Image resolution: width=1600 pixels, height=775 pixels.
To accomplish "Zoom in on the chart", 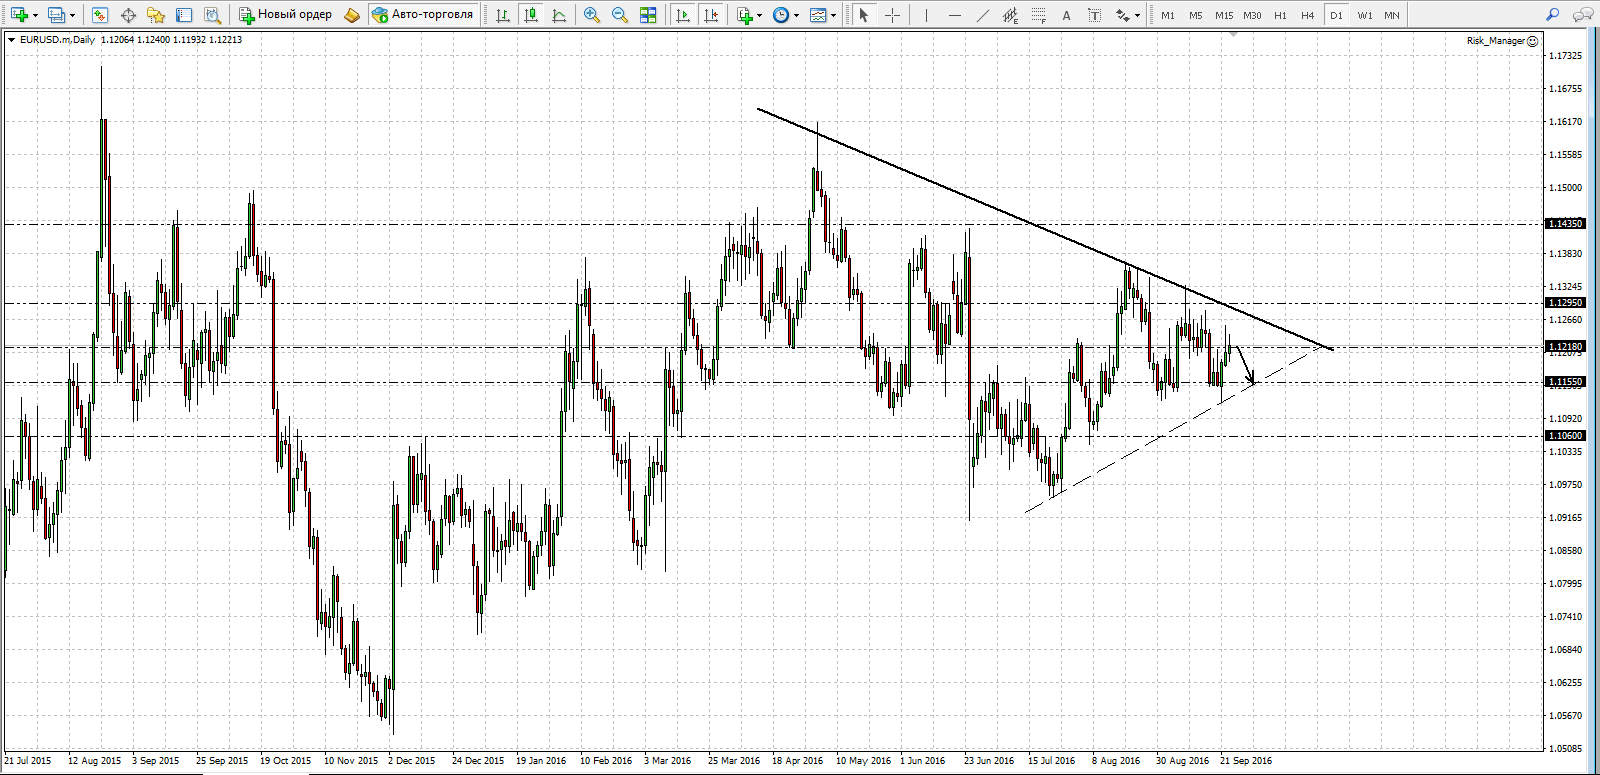I will click(x=592, y=15).
